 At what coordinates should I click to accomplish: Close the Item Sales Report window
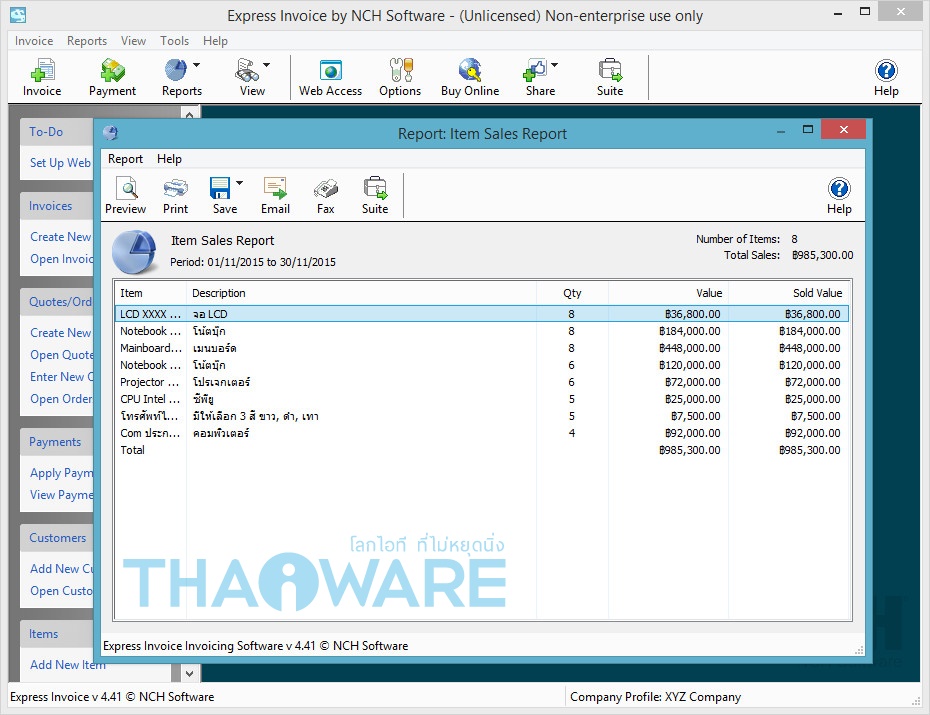click(843, 129)
